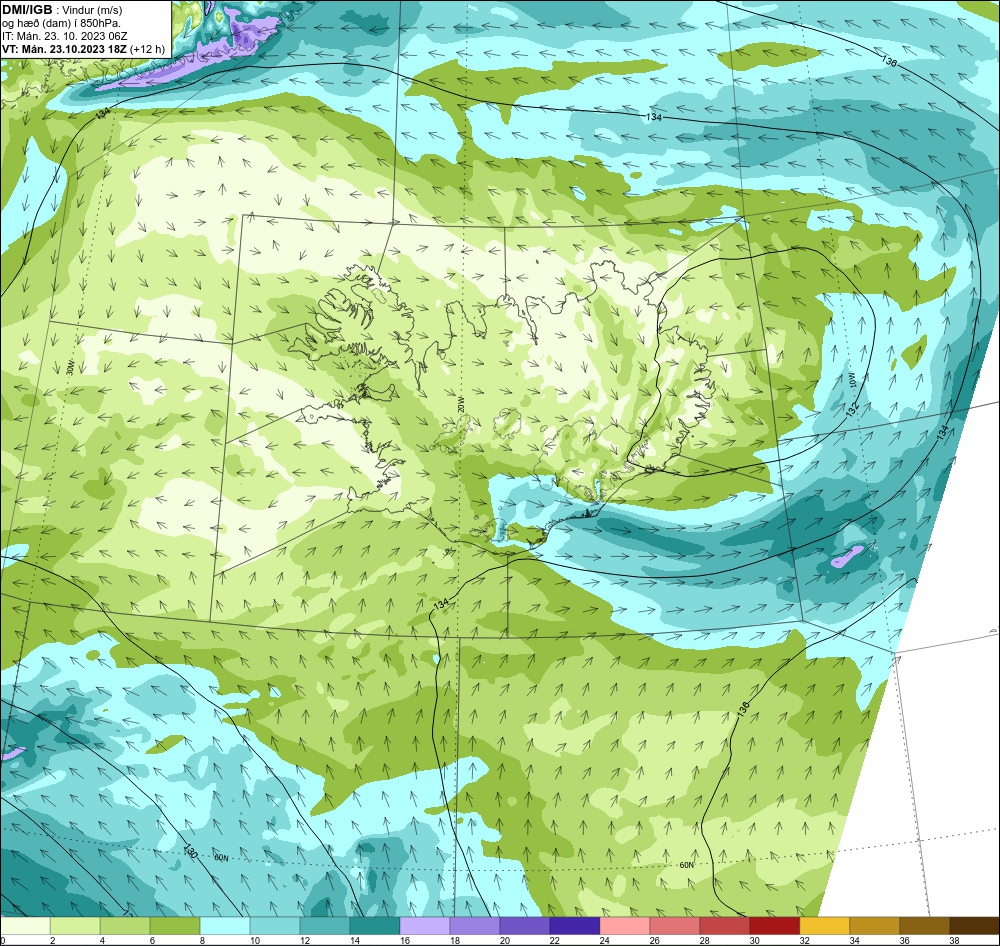Click legend tick value '8'
The height and width of the screenshot is (946, 1000).
[200, 940]
